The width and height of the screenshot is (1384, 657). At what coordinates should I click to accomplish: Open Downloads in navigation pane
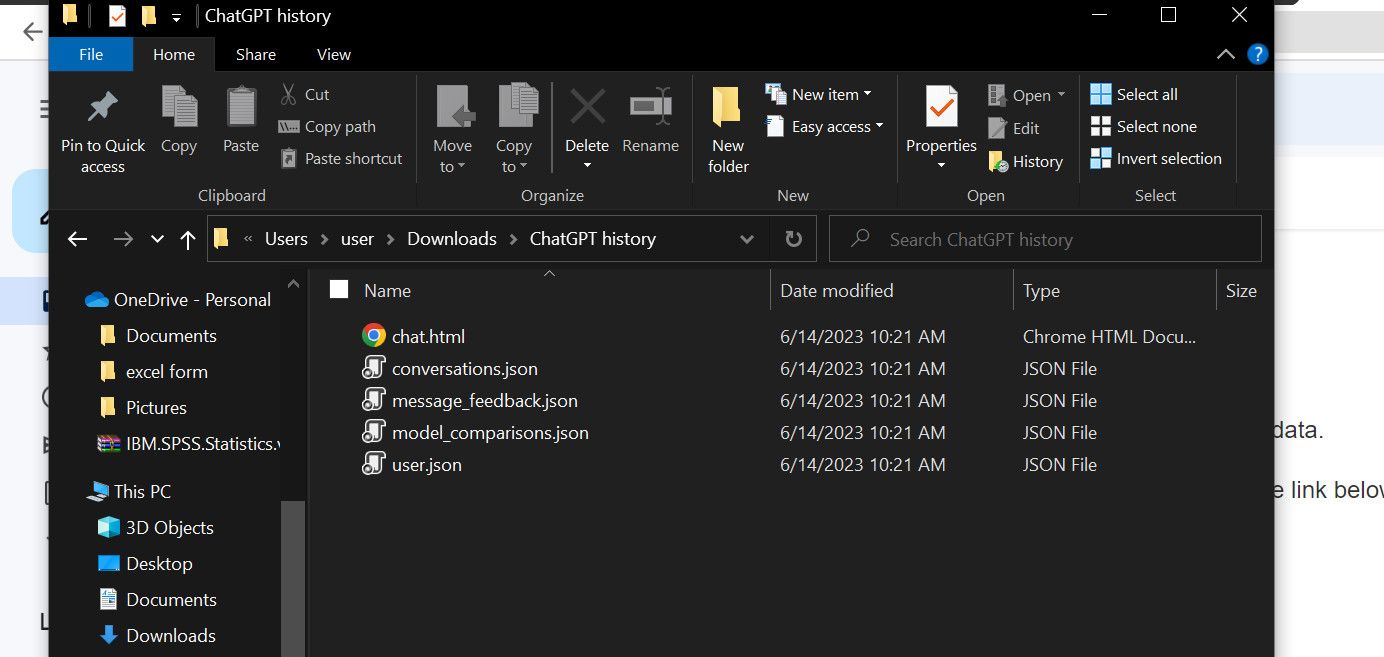click(157, 636)
